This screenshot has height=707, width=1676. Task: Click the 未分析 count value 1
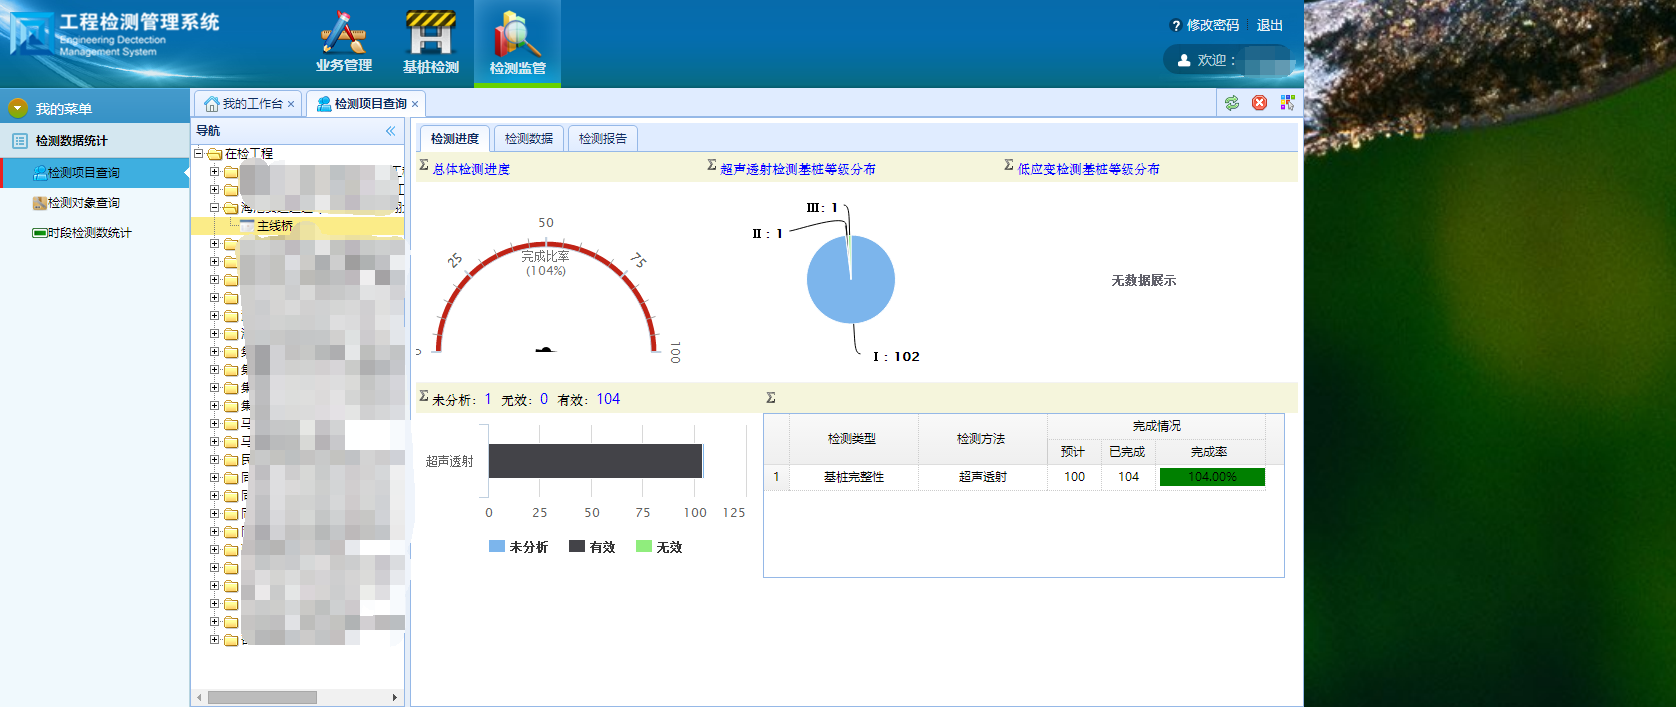488,399
